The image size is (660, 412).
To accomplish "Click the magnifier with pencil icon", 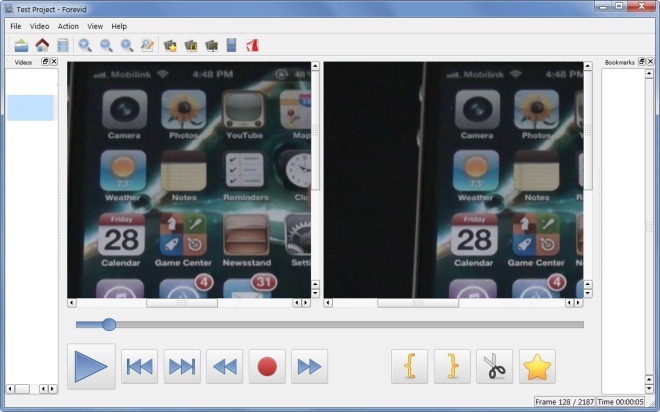I will click(147, 45).
